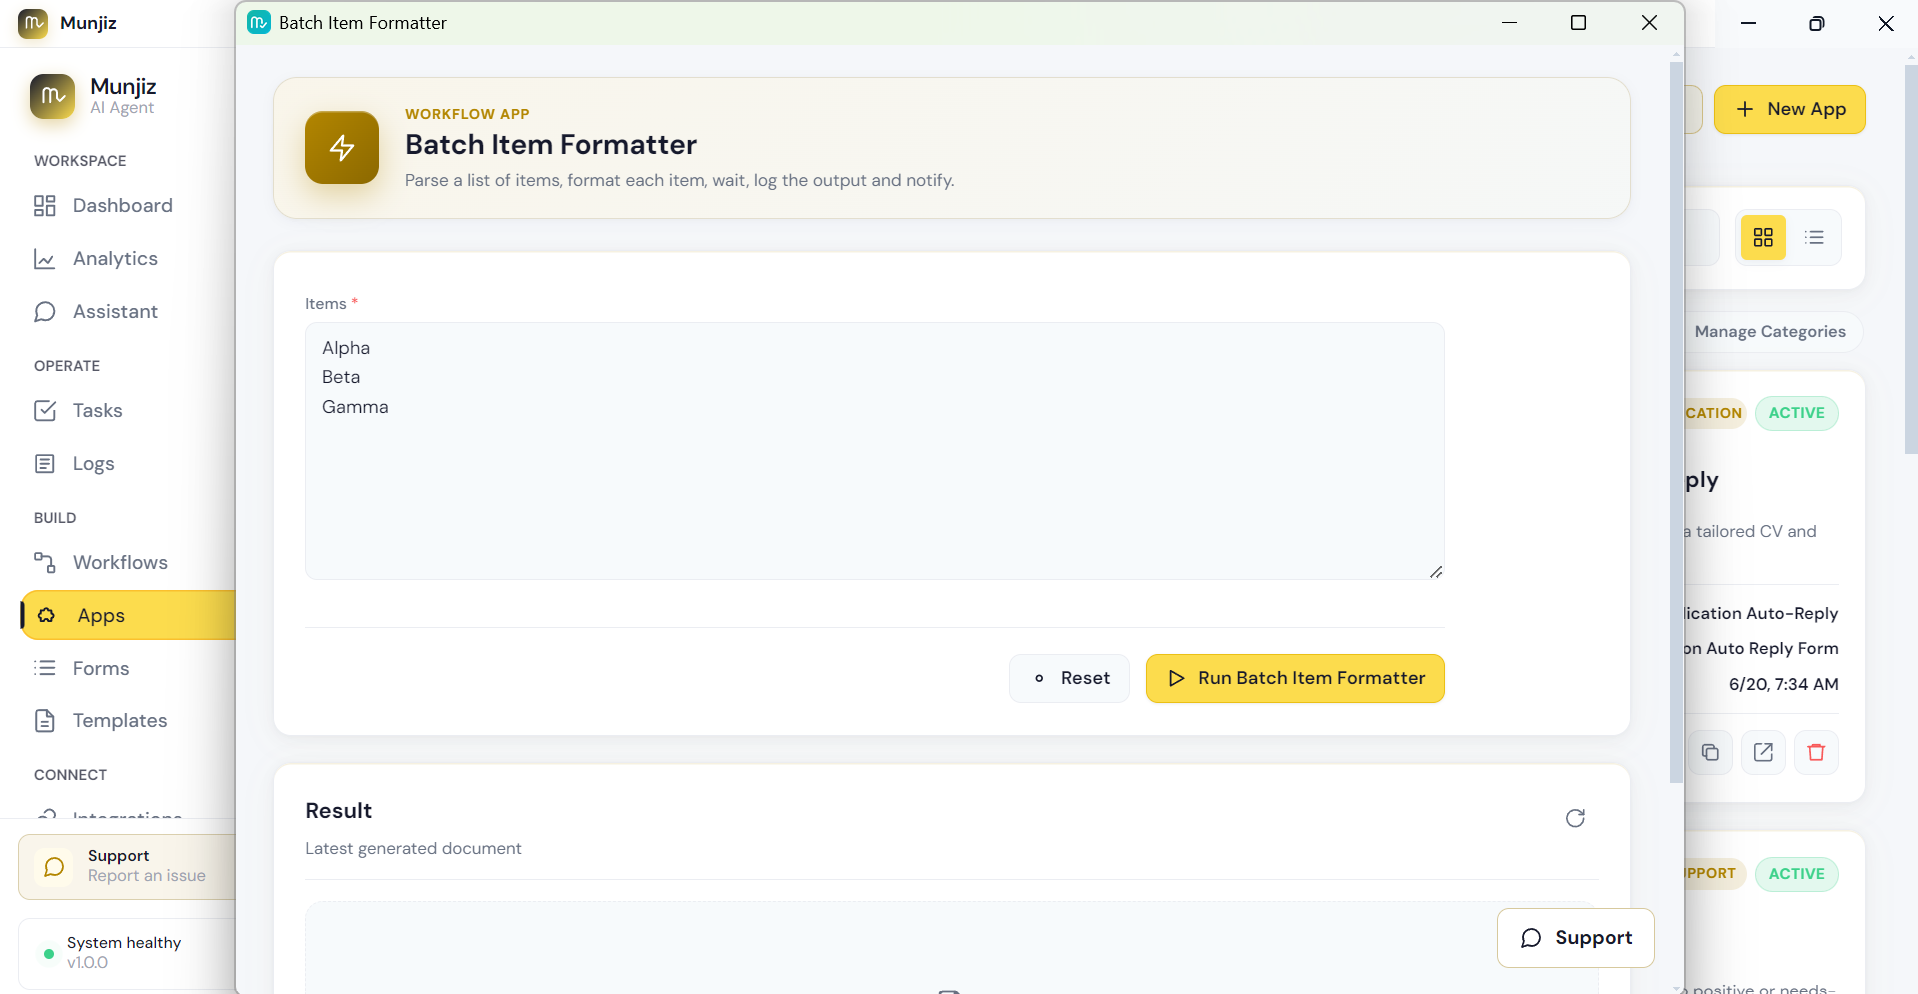The height and width of the screenshot is (994, 1918).
Task: Switch to list view in Munjiz apps
Action: (1814, 238)
